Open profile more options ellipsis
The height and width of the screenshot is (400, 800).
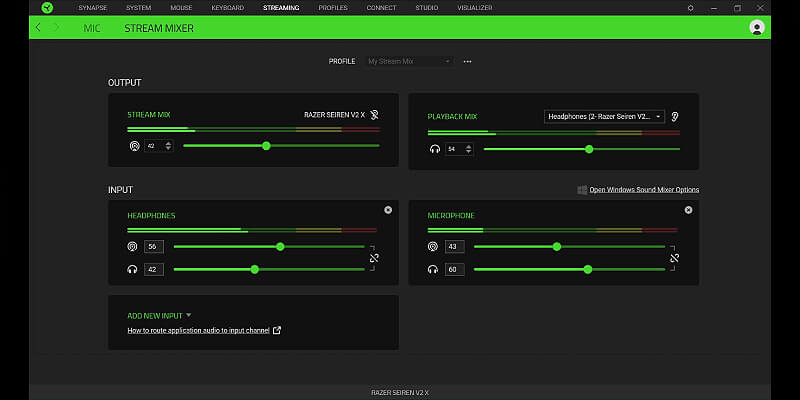click(x=467, y=61)
